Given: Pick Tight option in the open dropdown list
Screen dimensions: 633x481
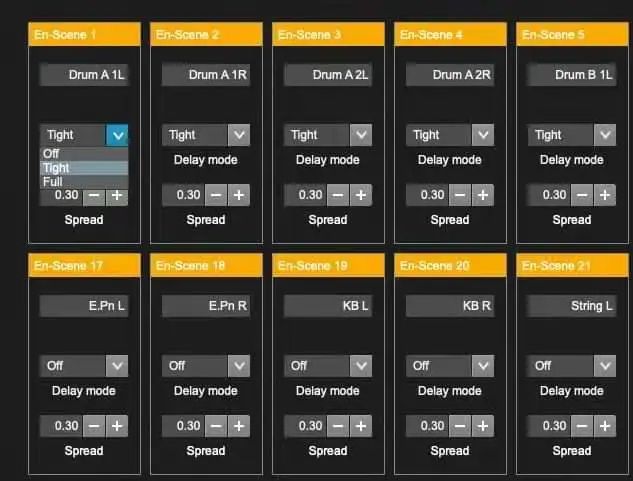Looking at the screenshot, I should [x=57, y=168].
